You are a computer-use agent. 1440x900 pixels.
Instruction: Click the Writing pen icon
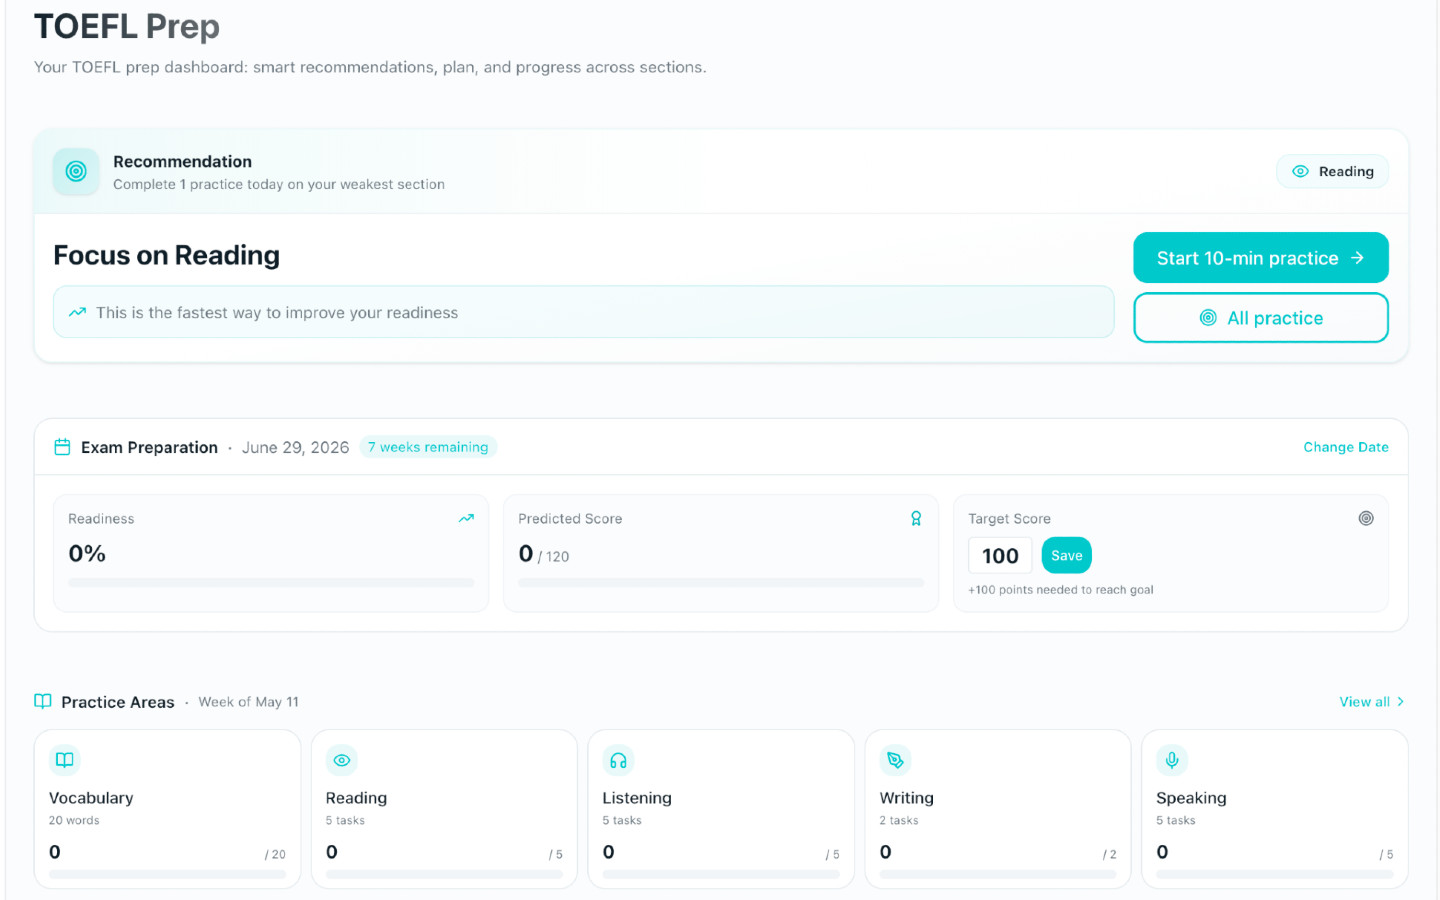895,760
